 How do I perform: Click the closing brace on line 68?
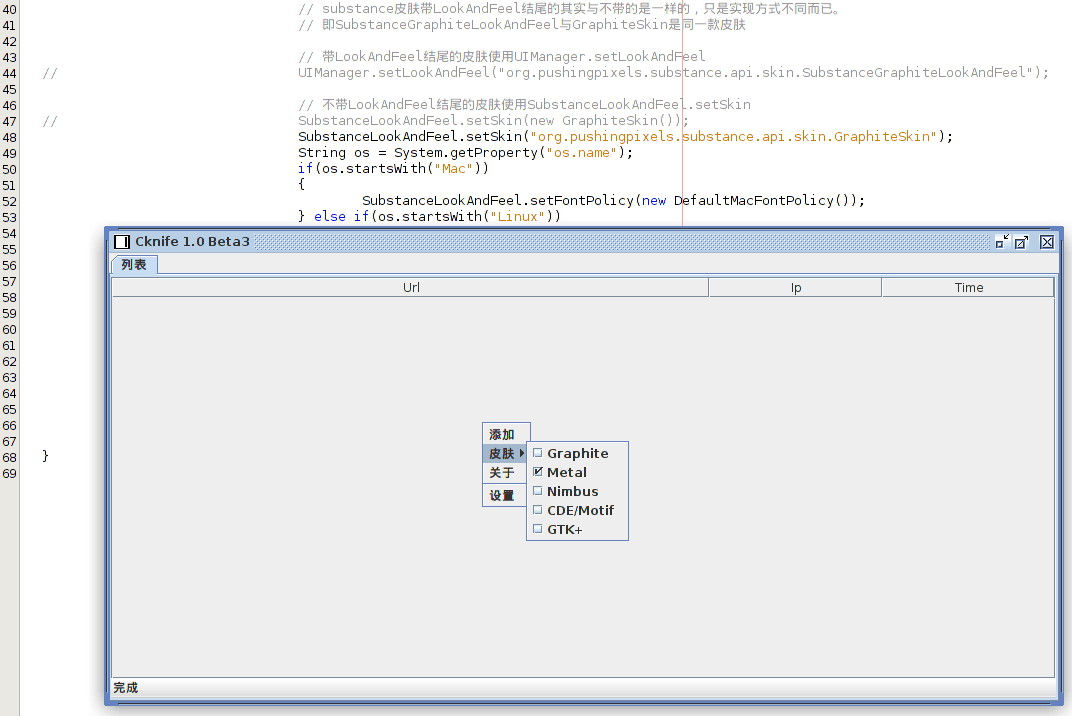click(x=45, y=456)
